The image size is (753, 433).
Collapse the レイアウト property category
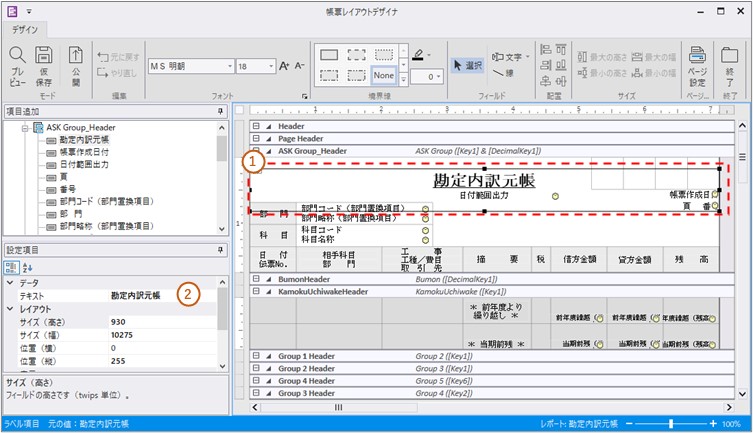click(12, 309)
